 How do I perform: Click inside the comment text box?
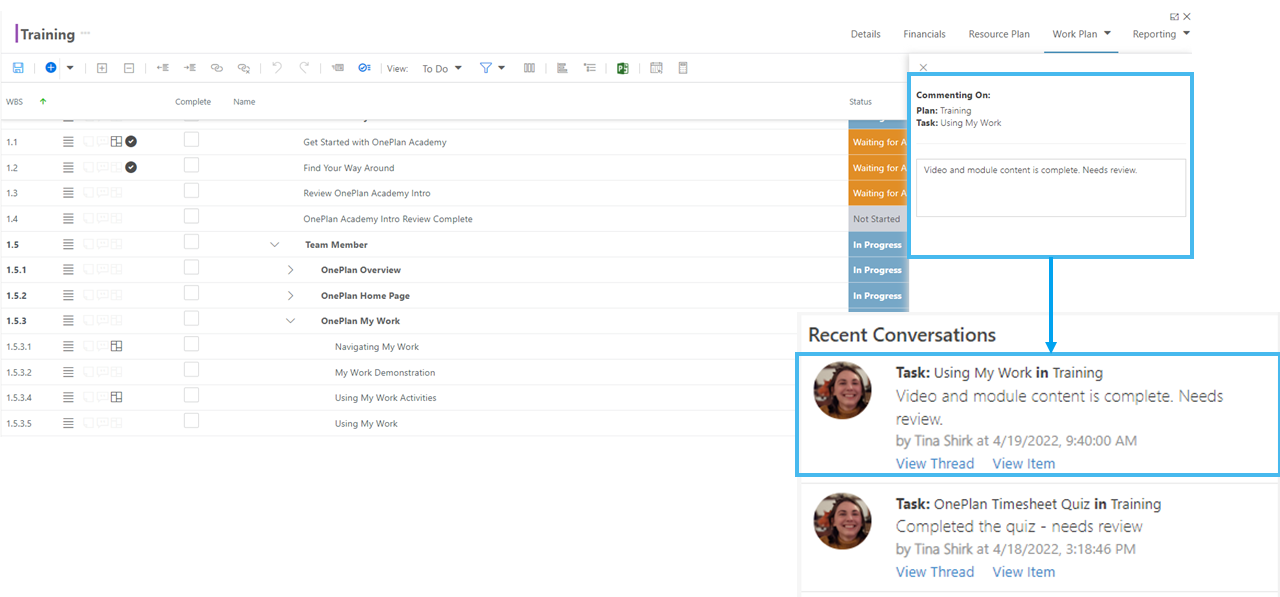point(1051,188)
